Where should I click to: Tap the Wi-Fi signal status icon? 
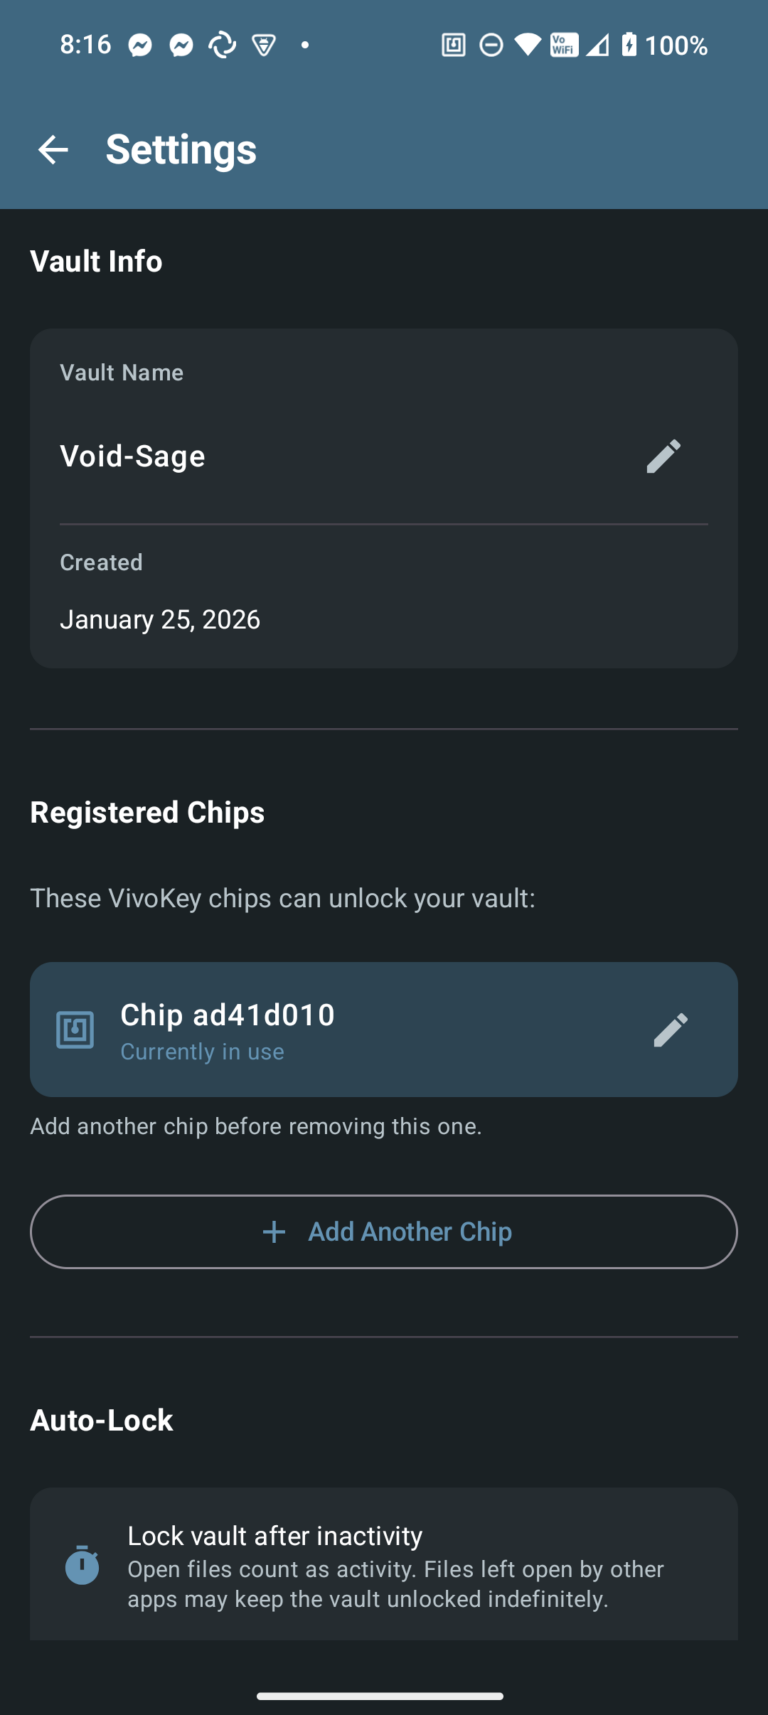[527, 45]
